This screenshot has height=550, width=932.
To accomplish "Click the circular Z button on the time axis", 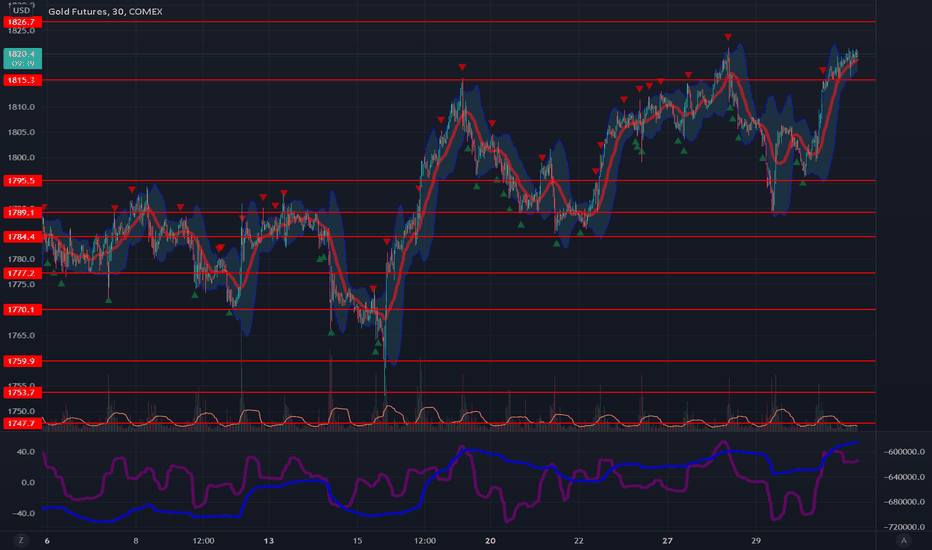I will coord(21,540).
